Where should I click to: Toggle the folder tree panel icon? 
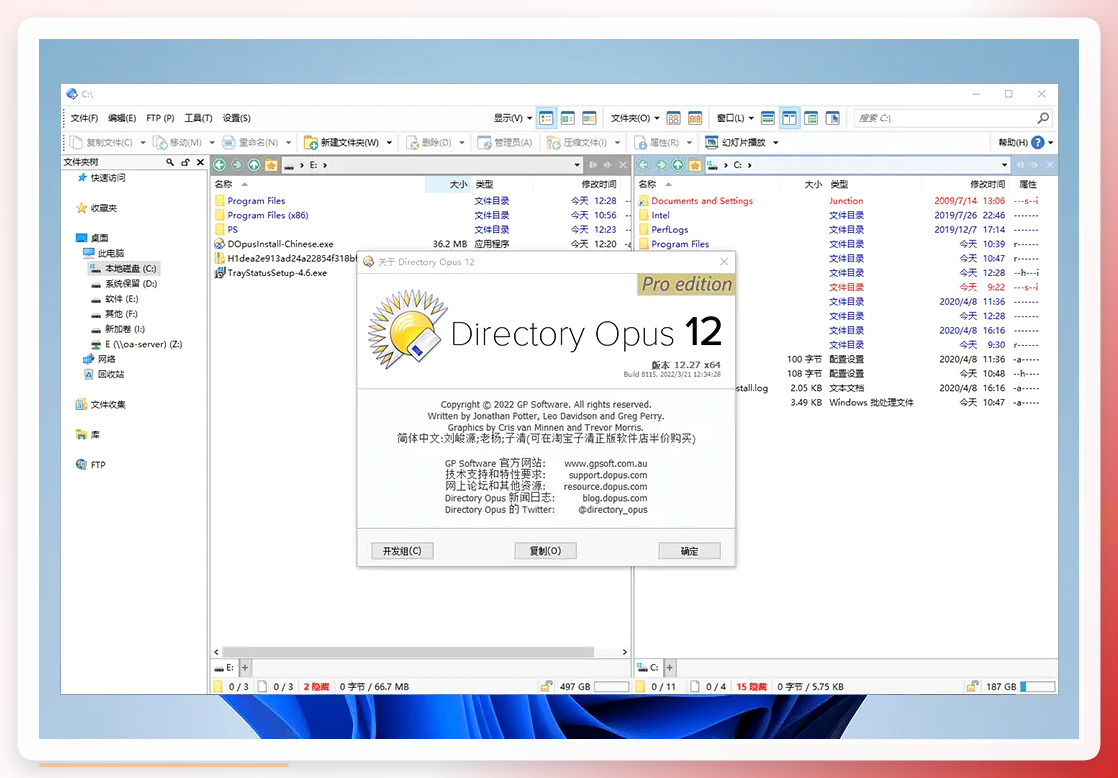click(x=811, y=118)
